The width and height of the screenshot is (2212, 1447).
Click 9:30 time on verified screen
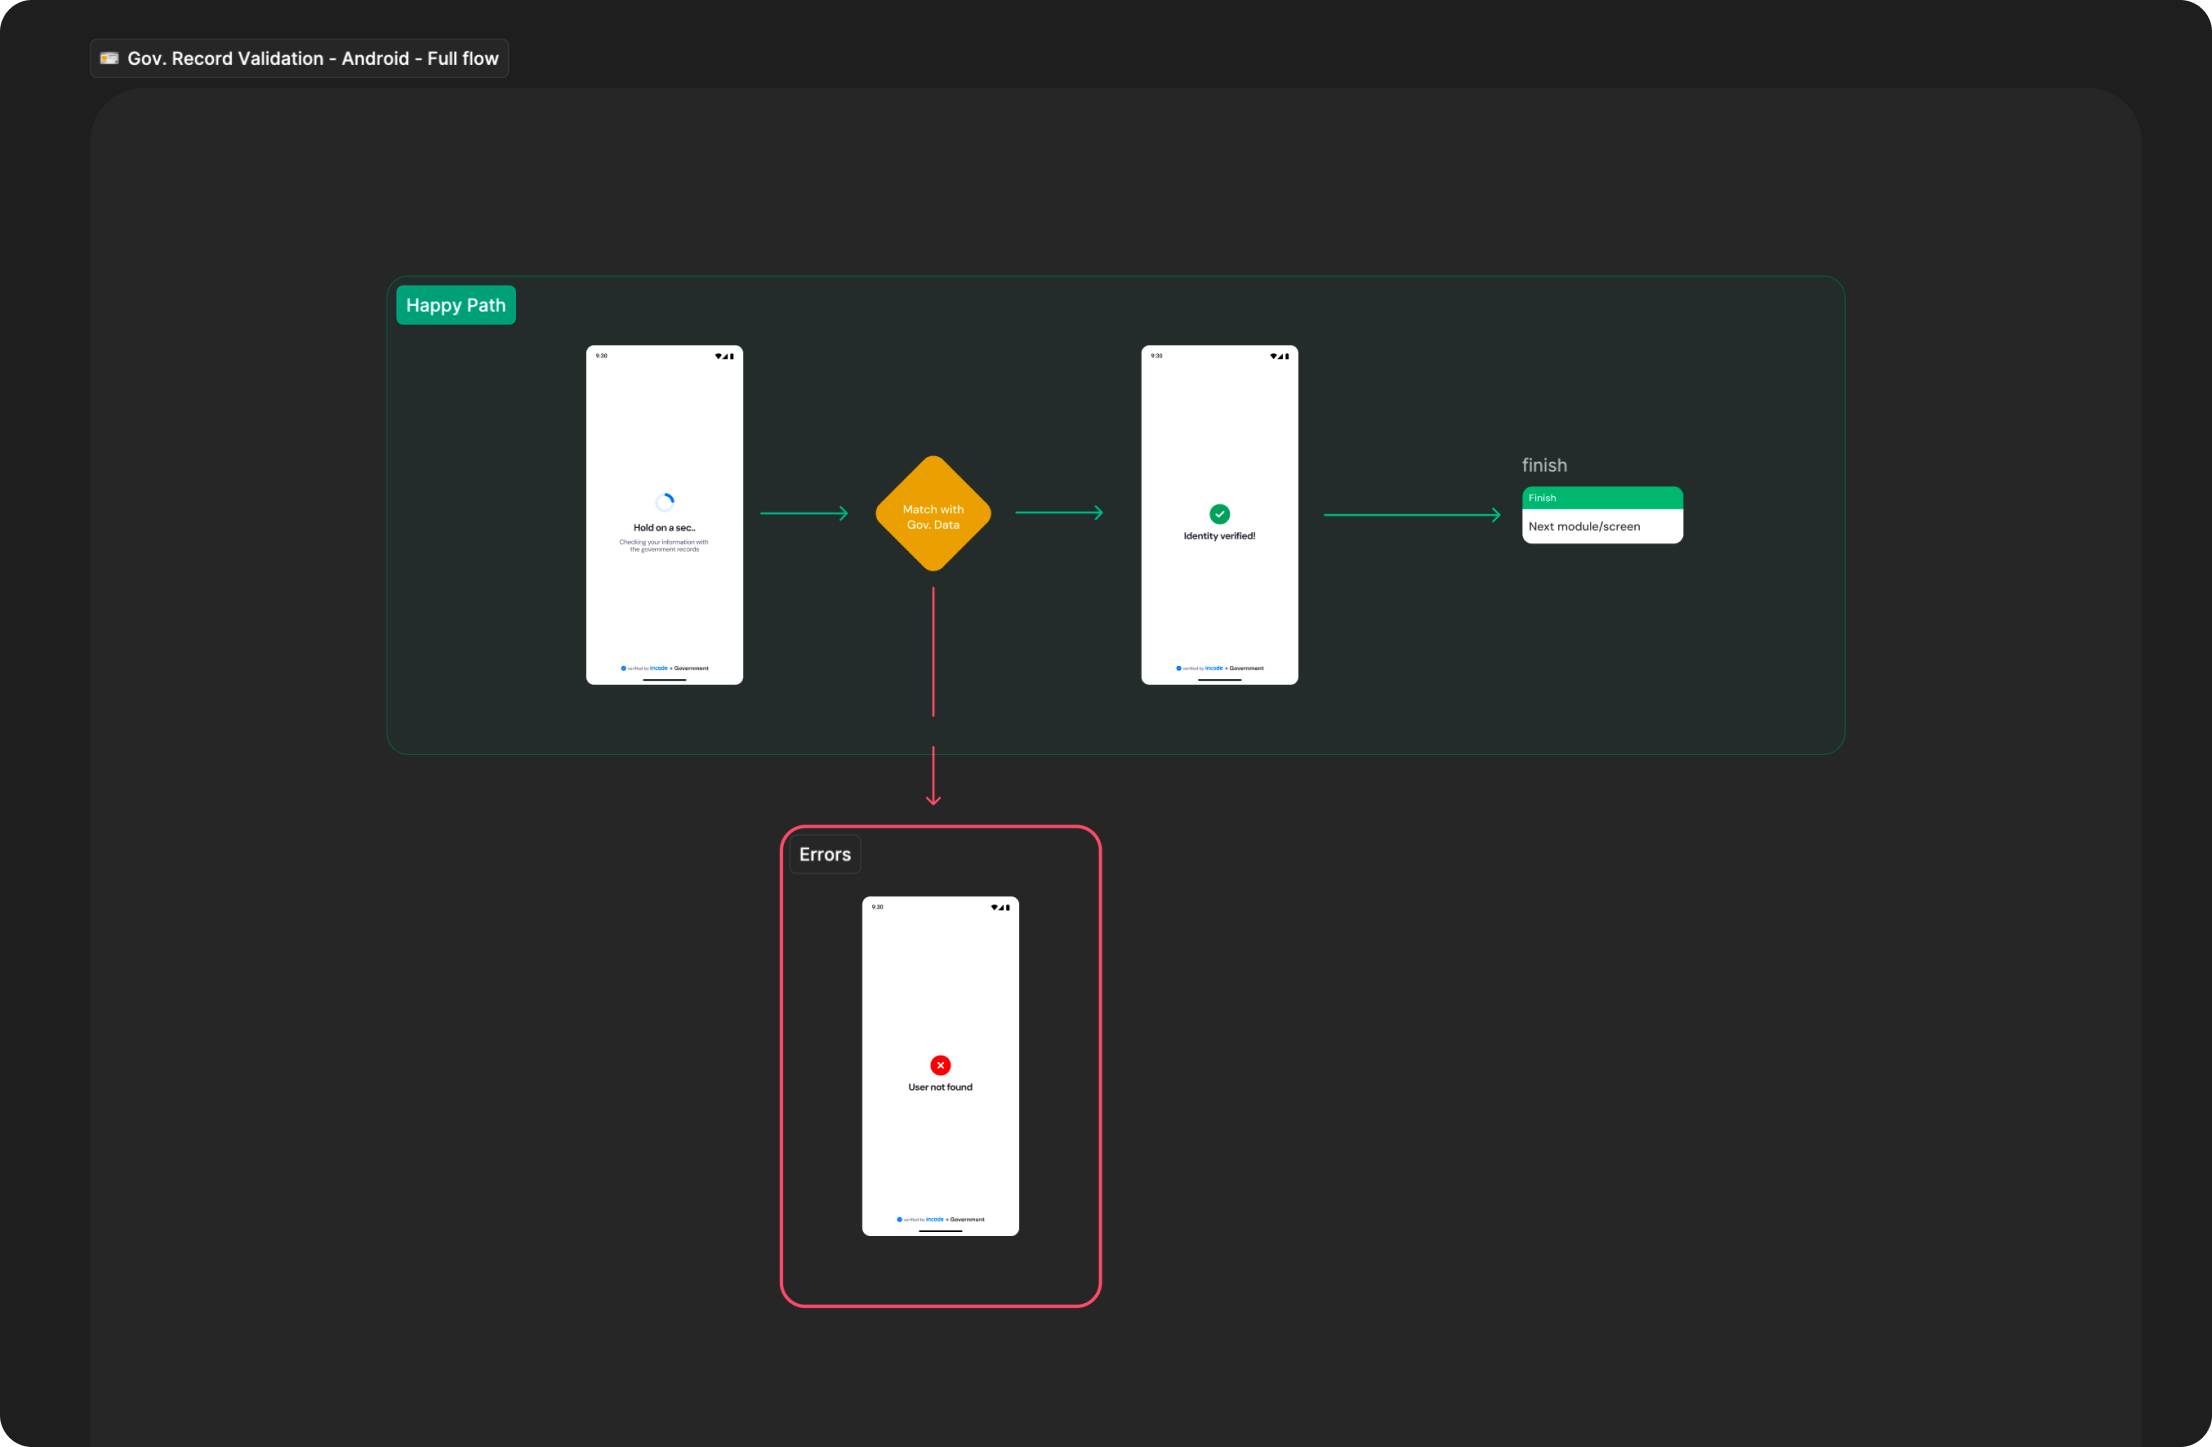pos(1156,356)
